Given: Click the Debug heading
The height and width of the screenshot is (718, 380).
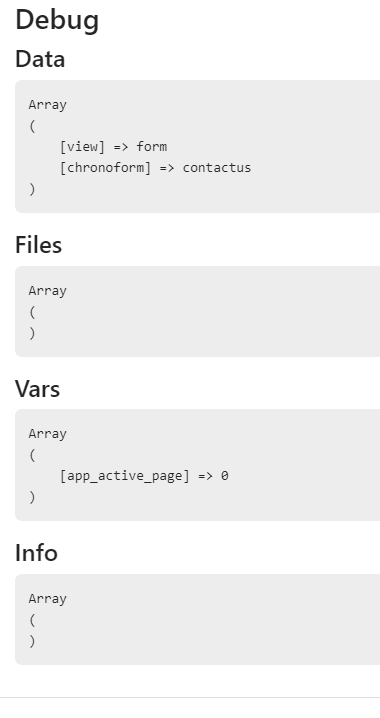Looking at the screenshot, I should [57, 21].
